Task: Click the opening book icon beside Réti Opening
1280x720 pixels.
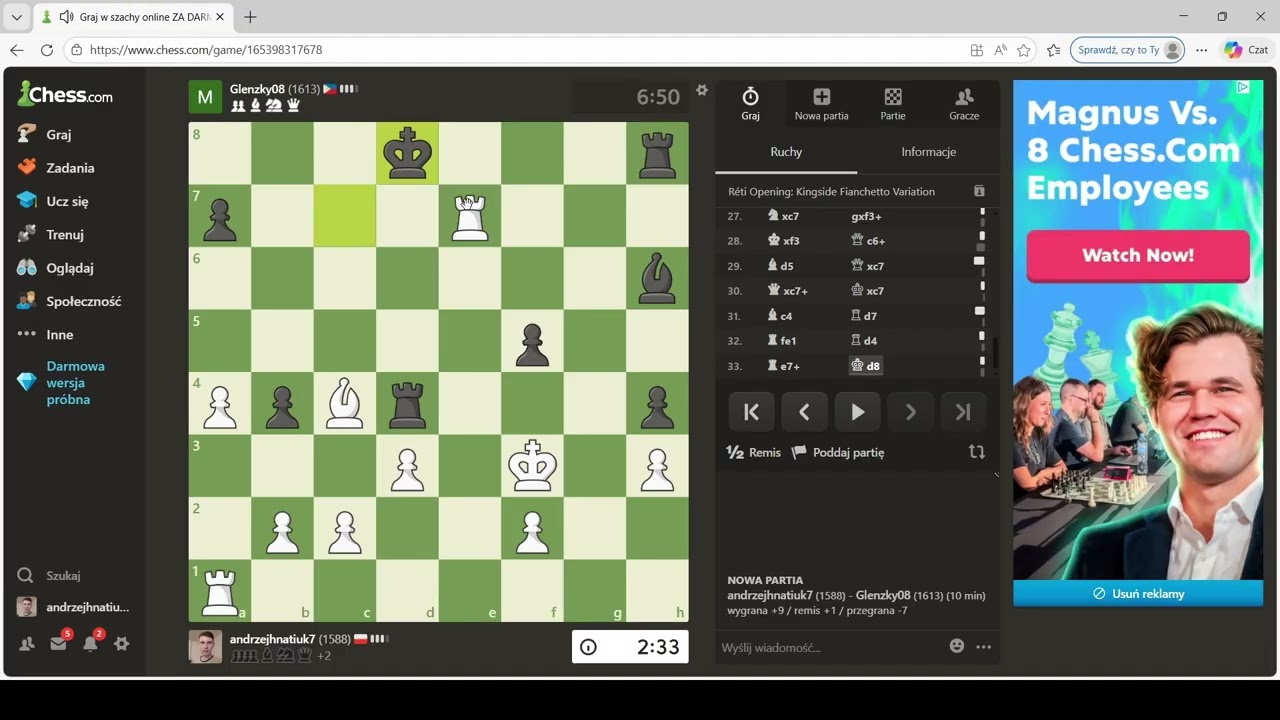Action: 979,191
